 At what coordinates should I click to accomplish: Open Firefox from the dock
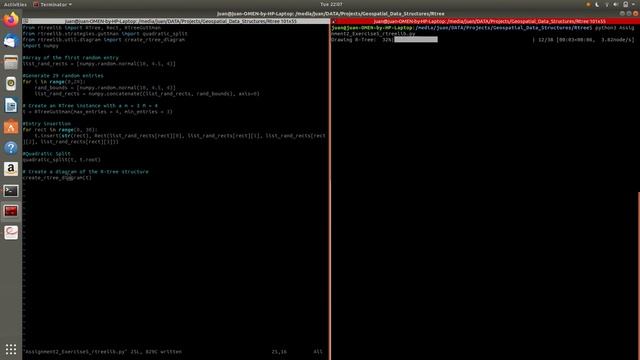point(11,20)
